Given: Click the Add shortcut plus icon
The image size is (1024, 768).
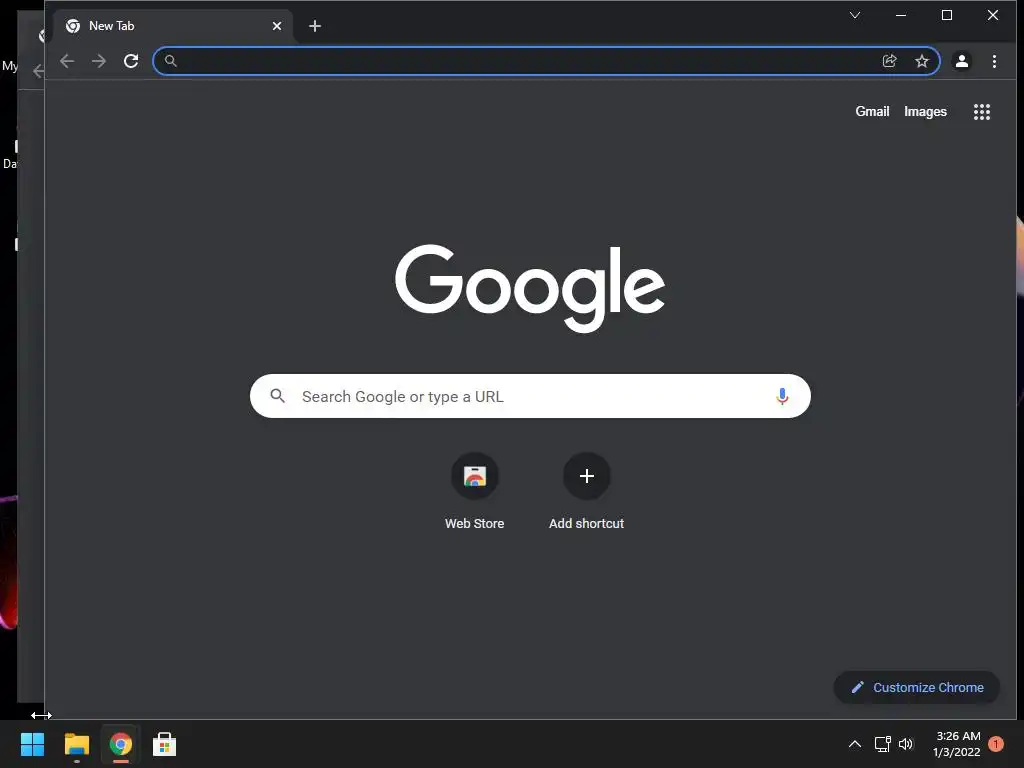Looking at the screenshot, I should [586, 476].
